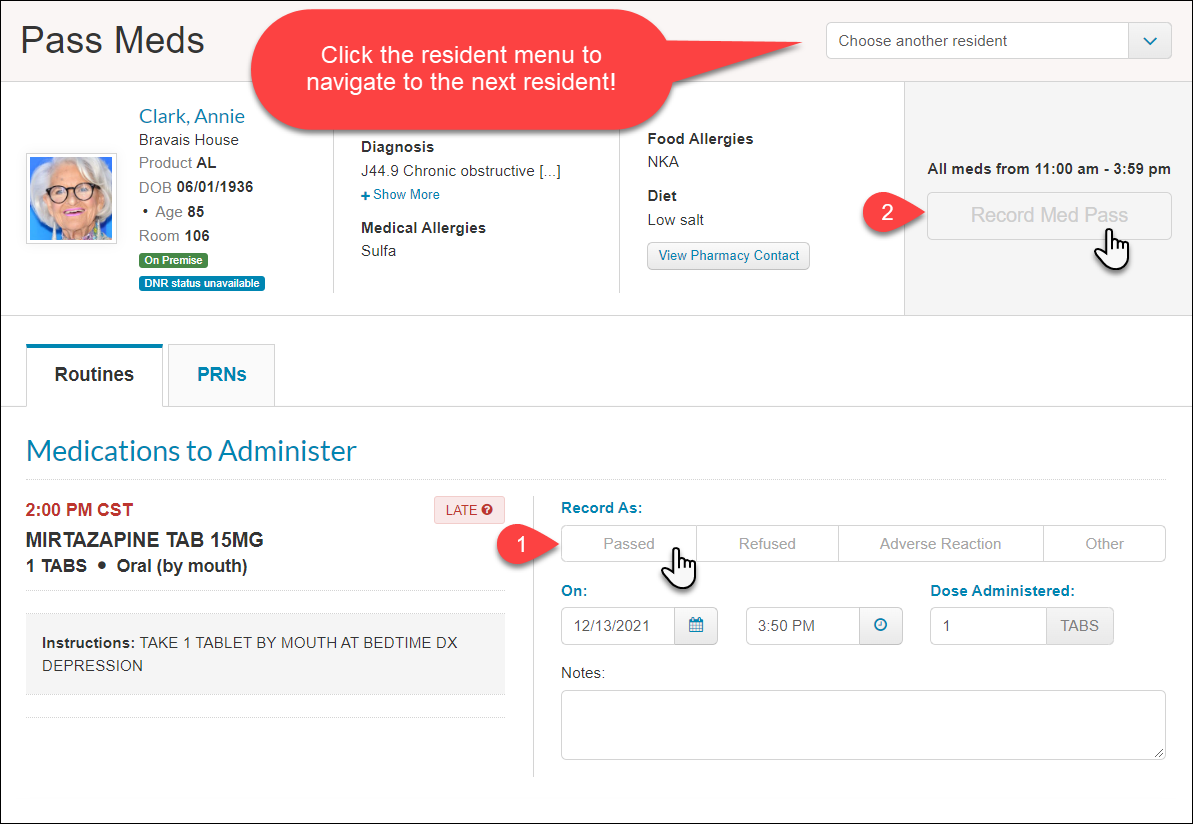Click Annie Clark's profile photo
The image size is (1193, 824).
click(x=70, y=198)
